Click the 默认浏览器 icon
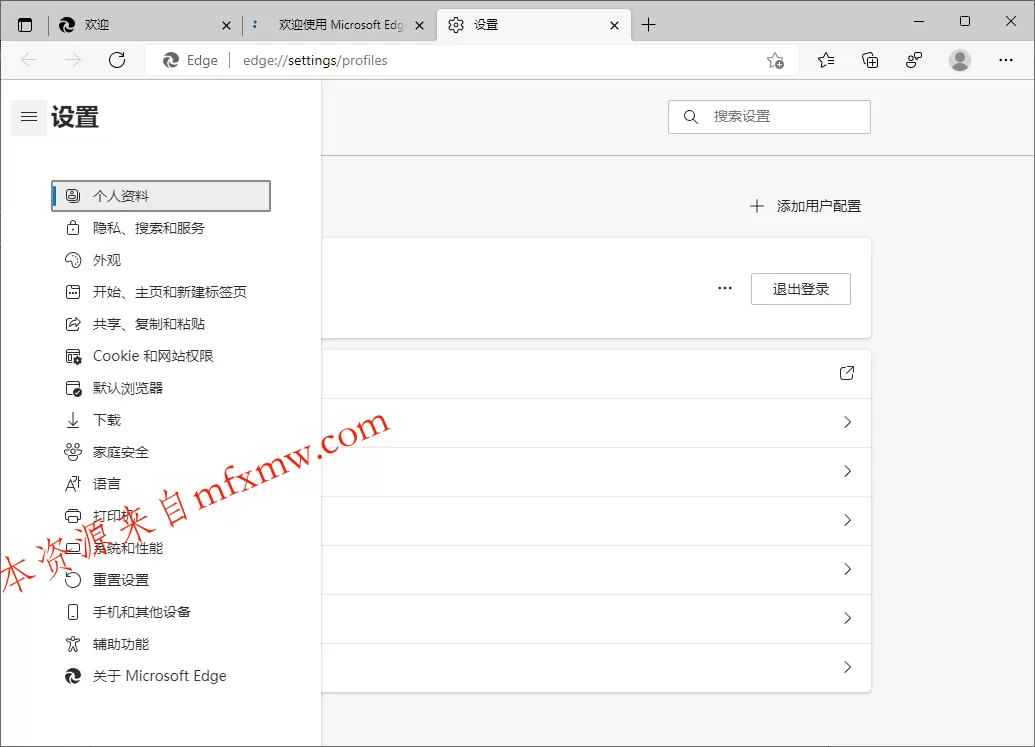 click(x=73, y=388)
